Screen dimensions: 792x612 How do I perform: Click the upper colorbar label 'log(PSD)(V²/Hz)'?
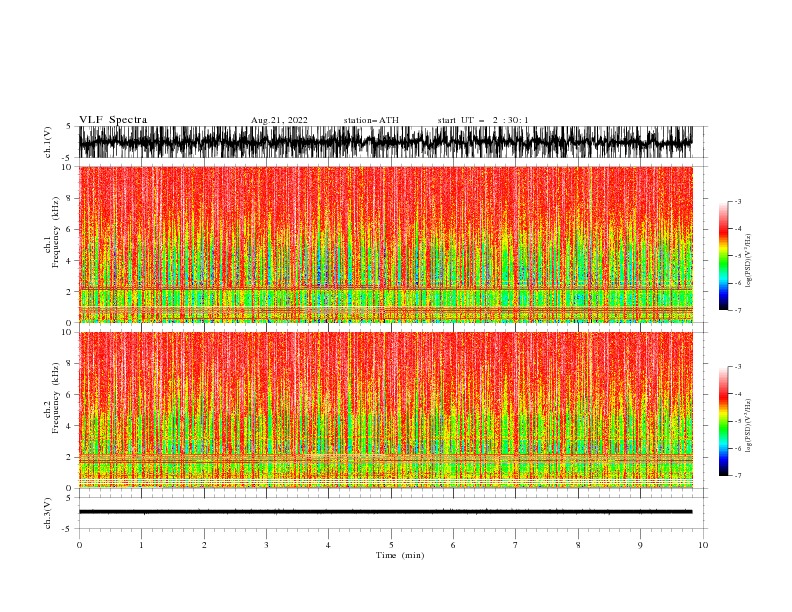[748, 261]
